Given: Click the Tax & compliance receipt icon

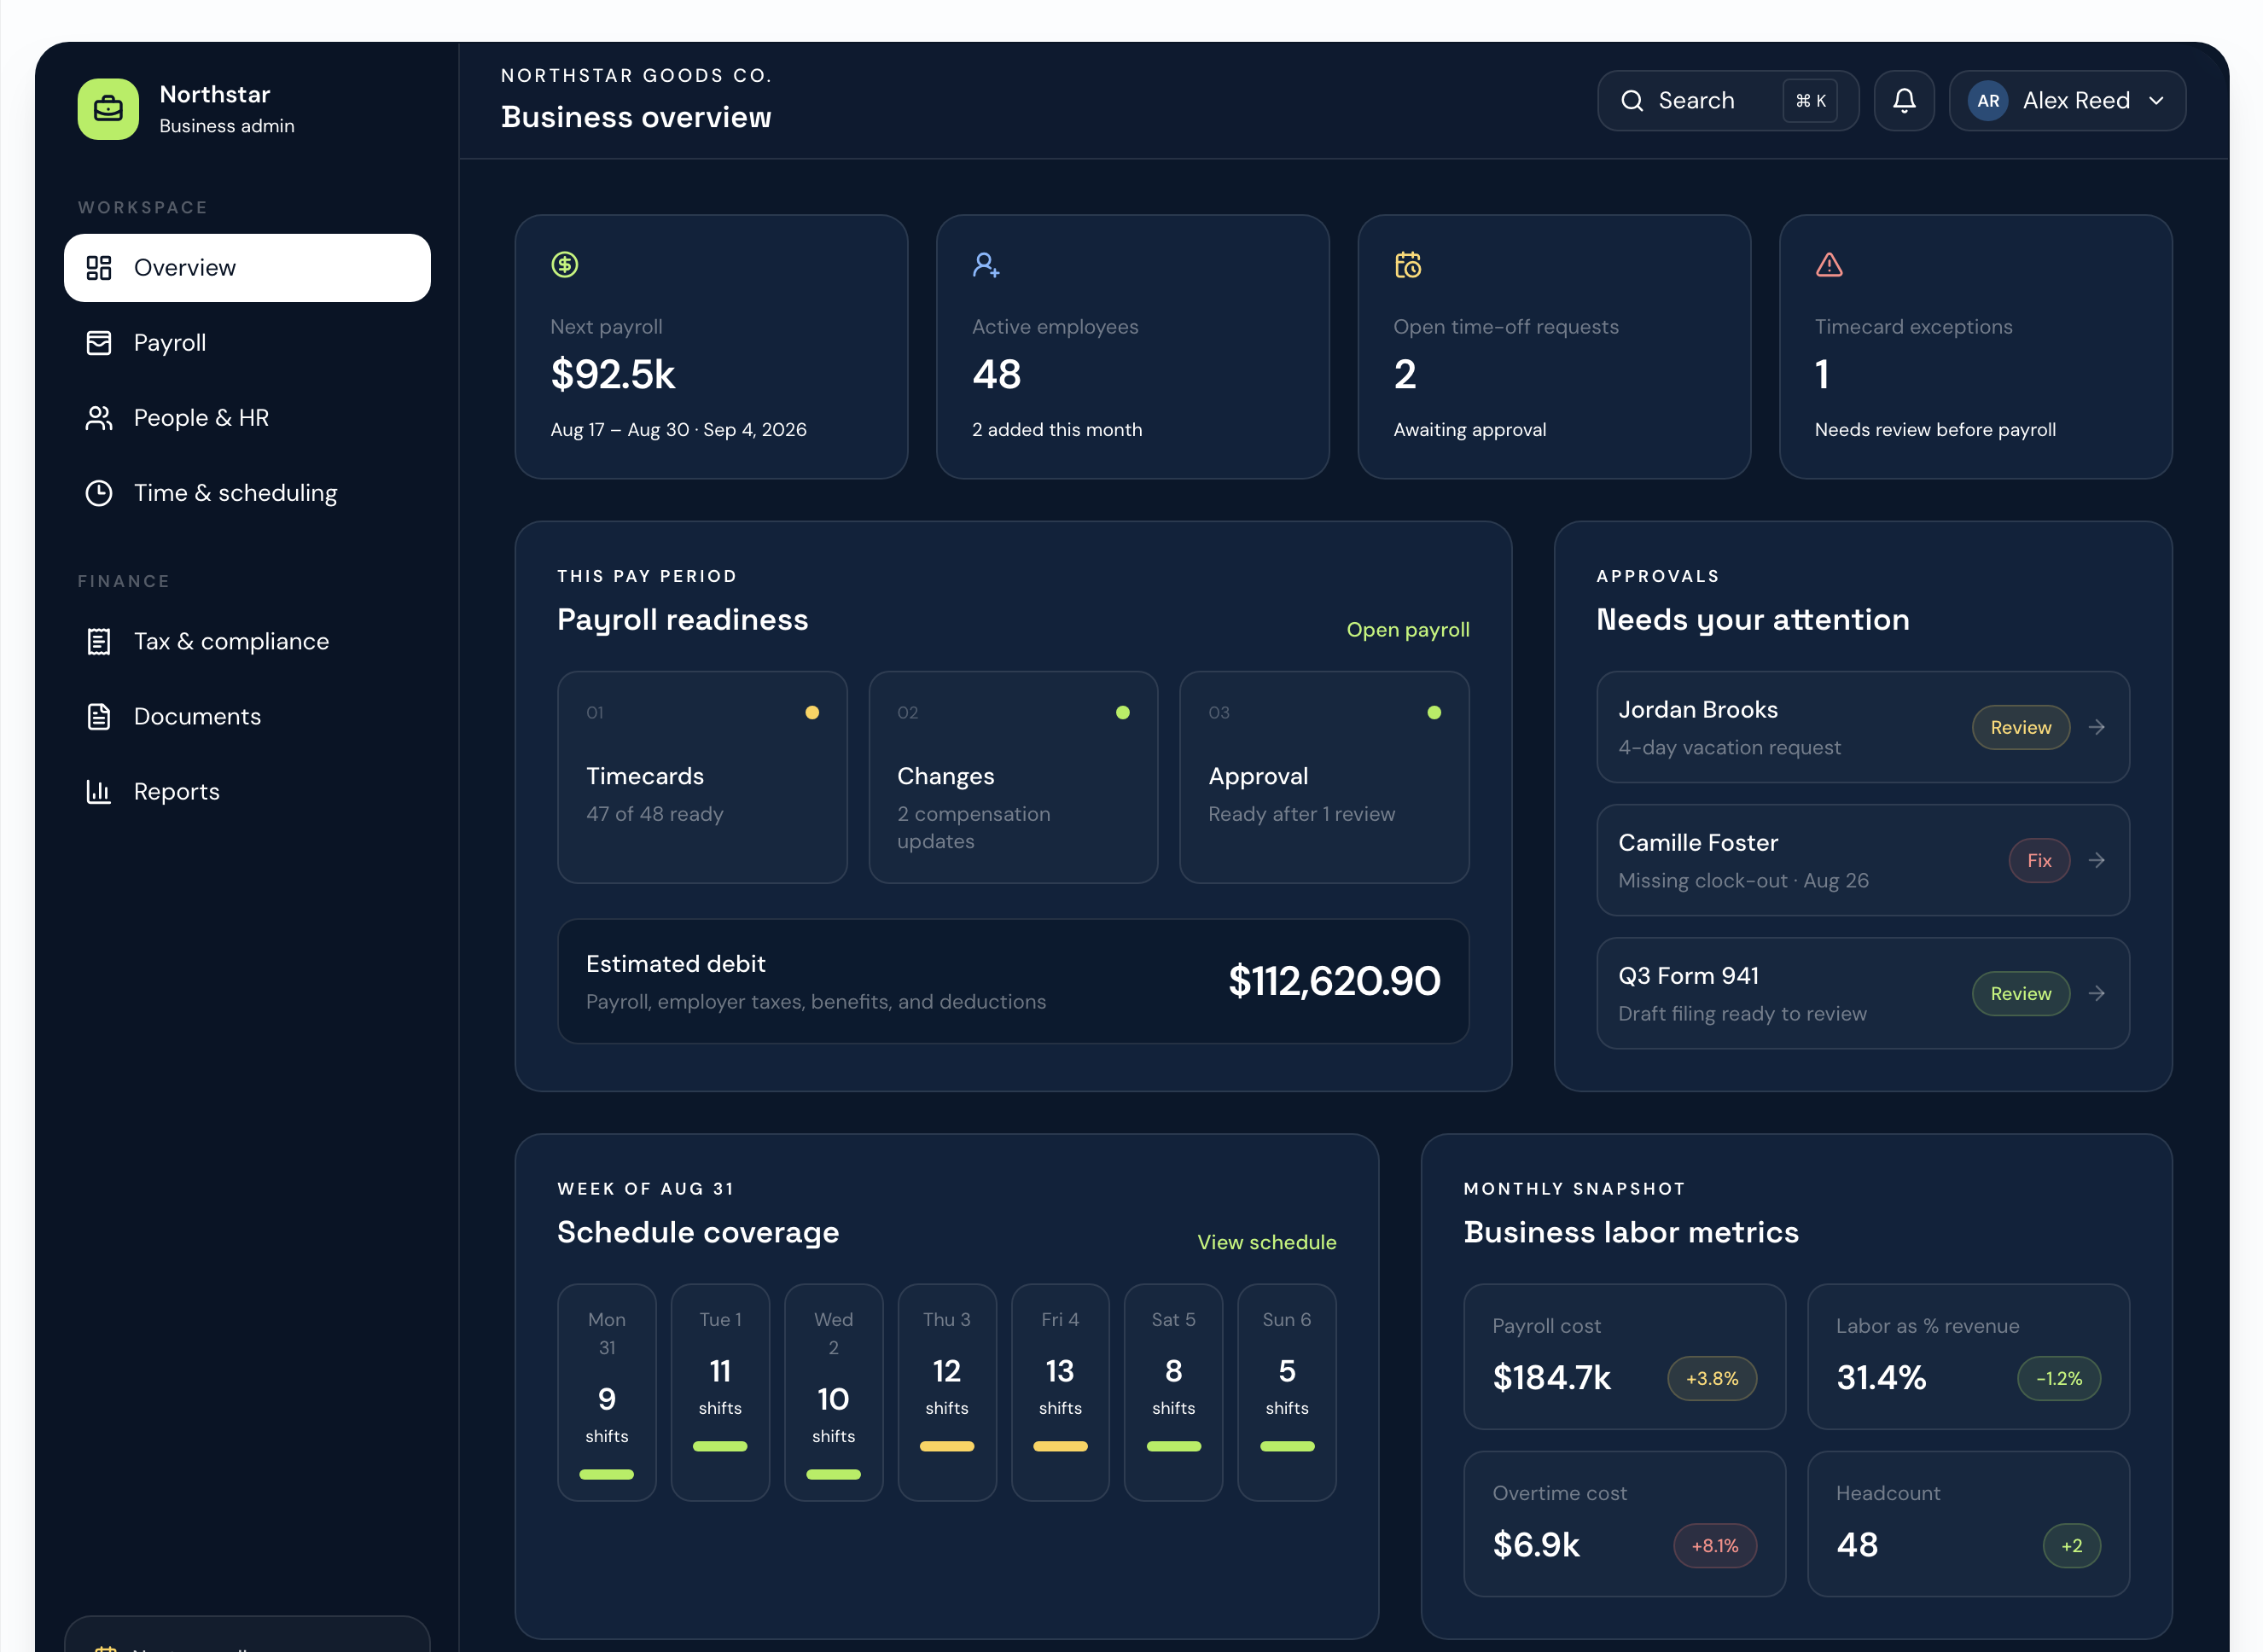Looking at the screenshot, I should 99,641.
